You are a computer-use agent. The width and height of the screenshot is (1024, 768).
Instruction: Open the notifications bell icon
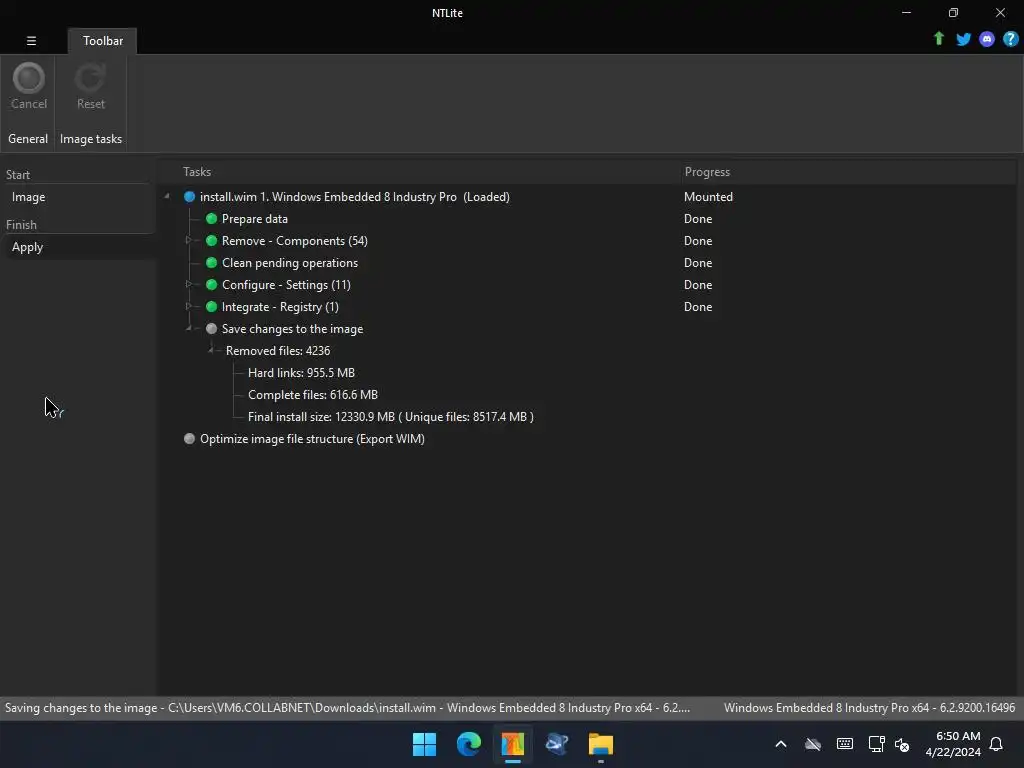coord(996,744)
